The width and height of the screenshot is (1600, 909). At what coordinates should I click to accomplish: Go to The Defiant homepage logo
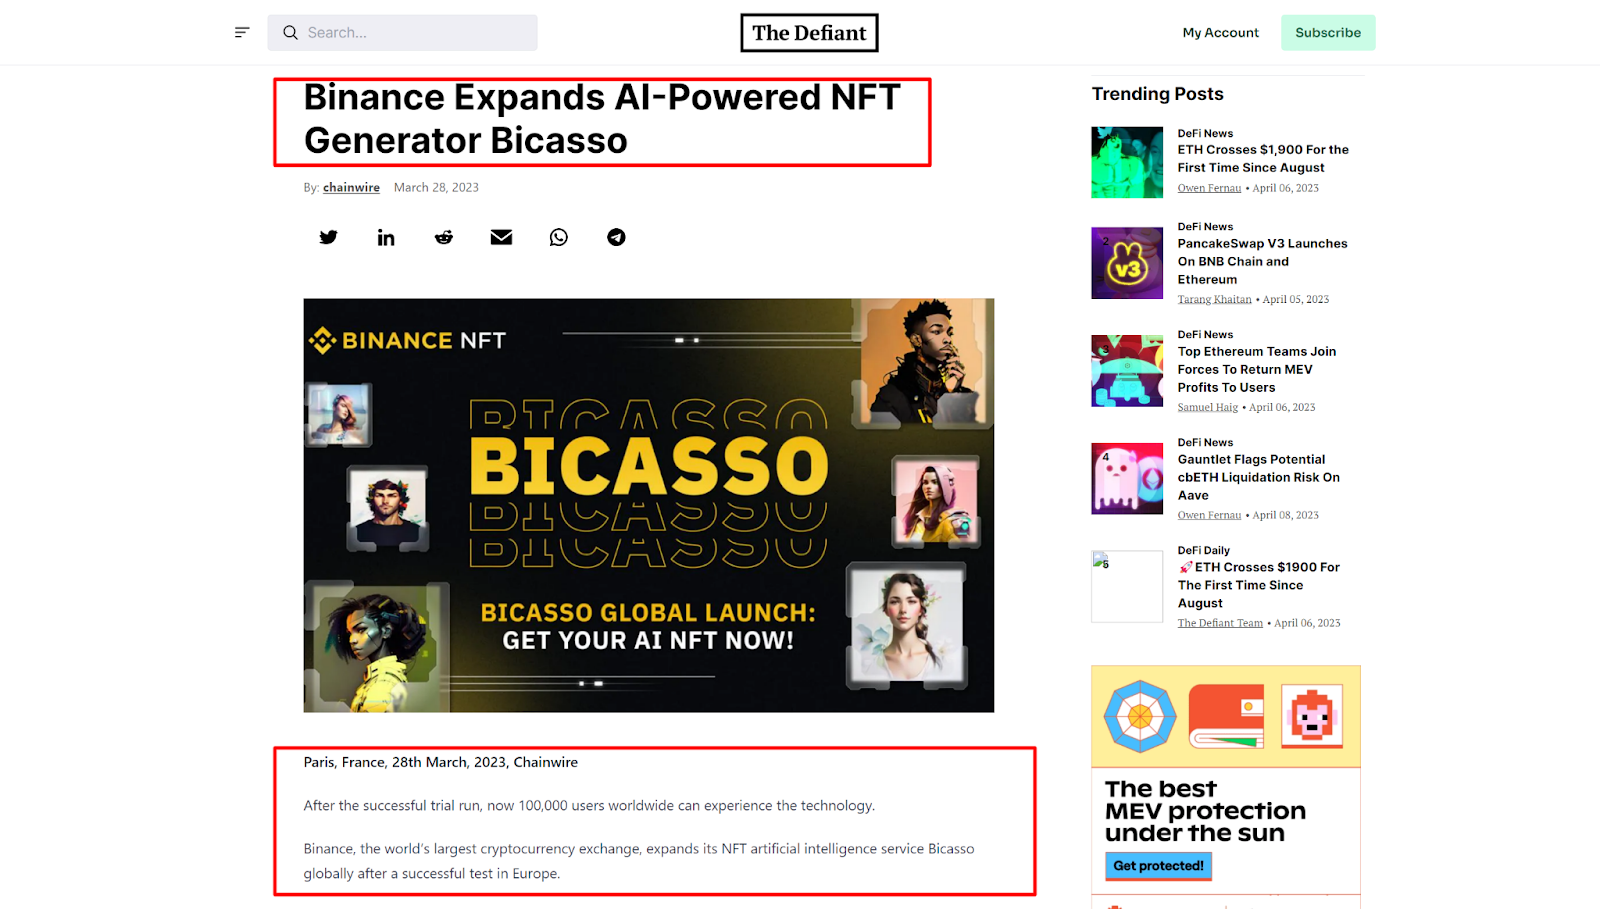click(x=809, y=33)
